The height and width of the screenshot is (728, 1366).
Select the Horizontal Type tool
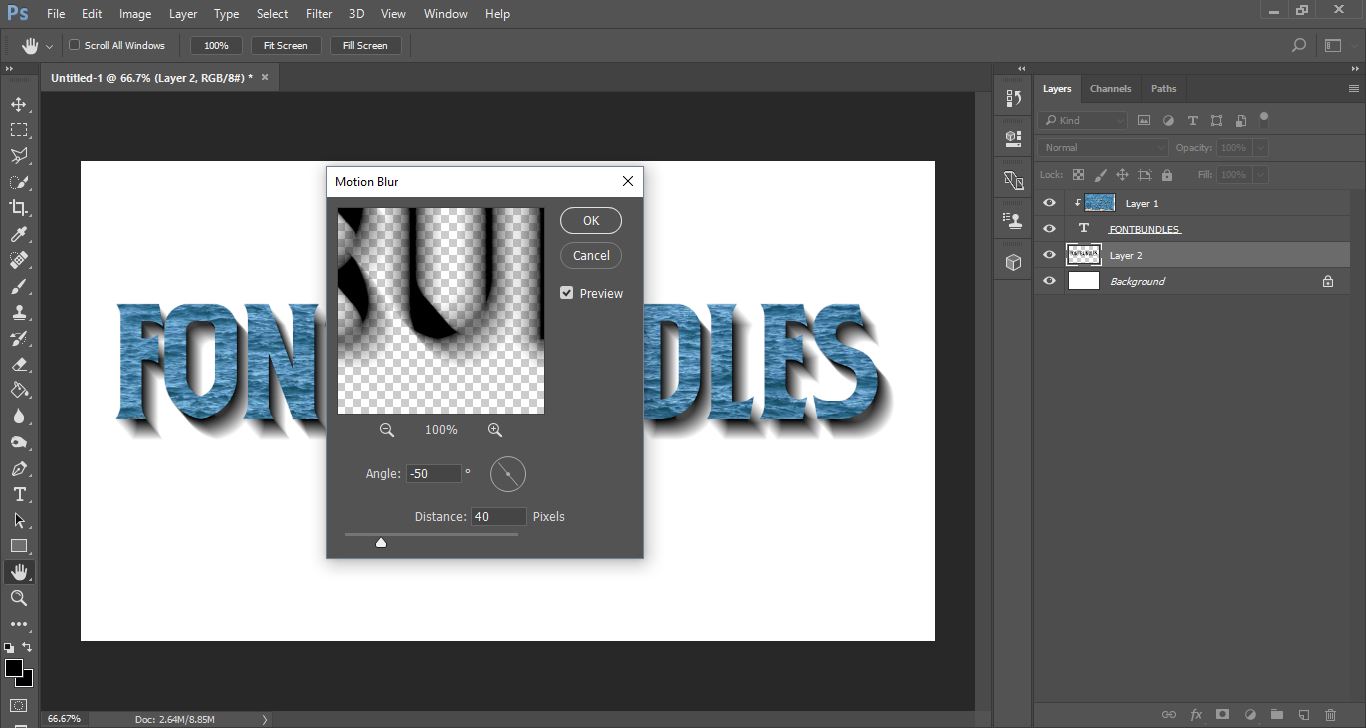coord(20,494)
